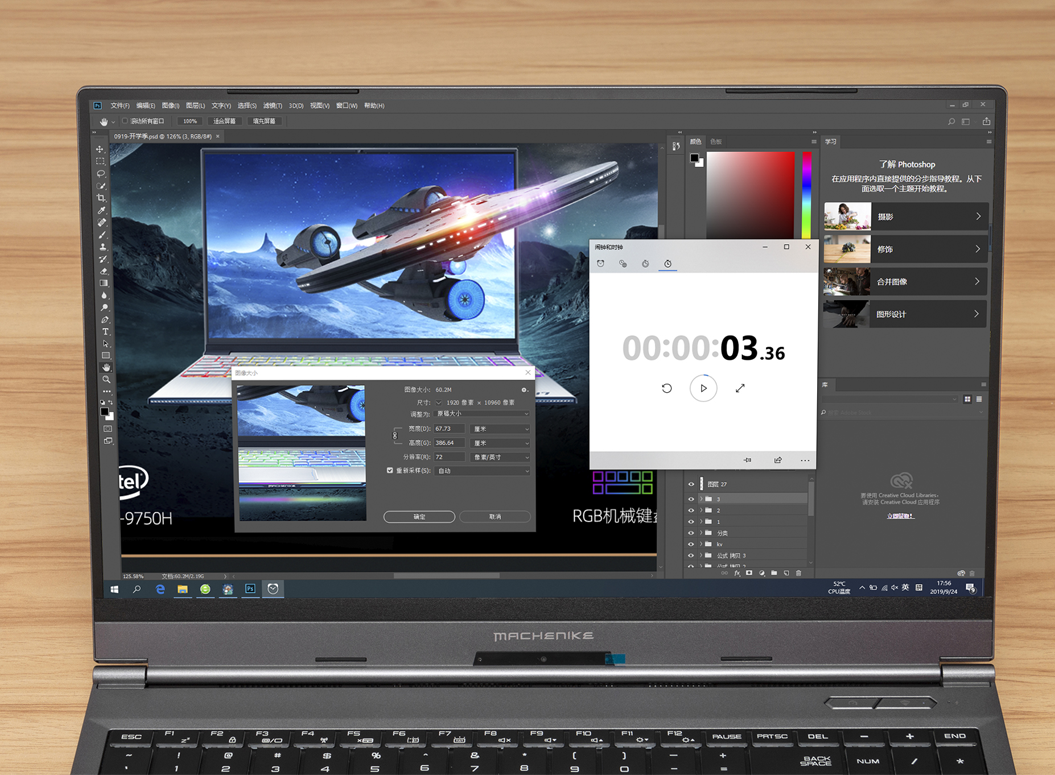The image size is (1055, 775).
Task: Expand the kv layer group
Action: (x=700, y=544)
